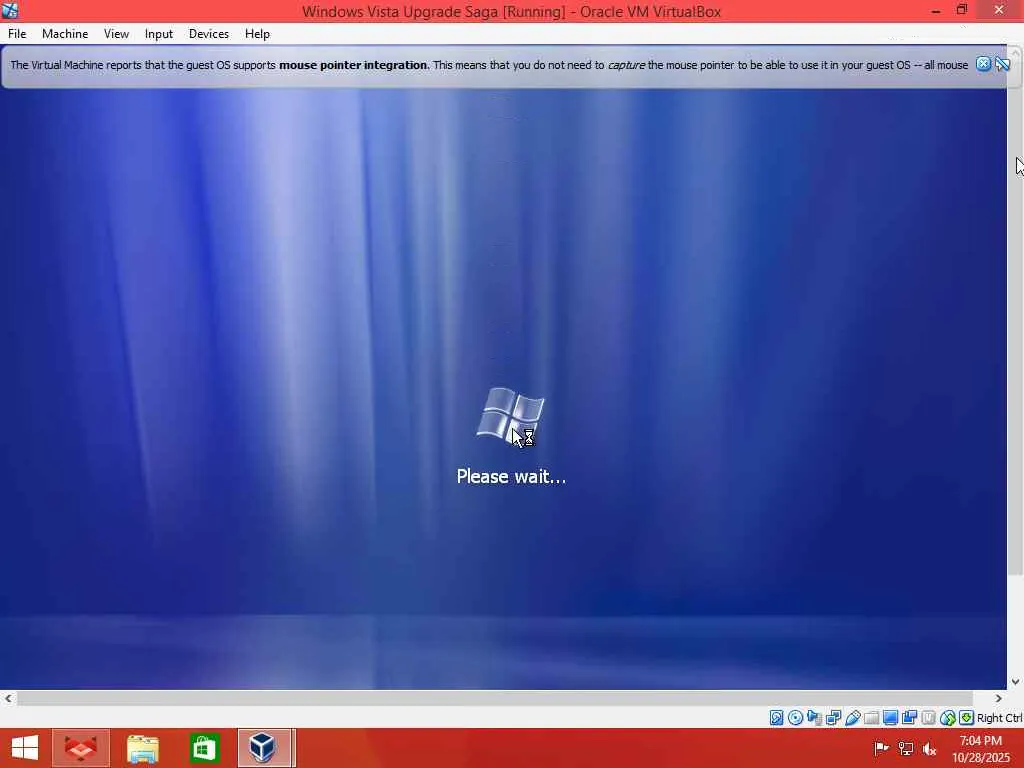Open the Windows Start button
The height and width of the screenshot is (768, 1024).
point(25,748)
